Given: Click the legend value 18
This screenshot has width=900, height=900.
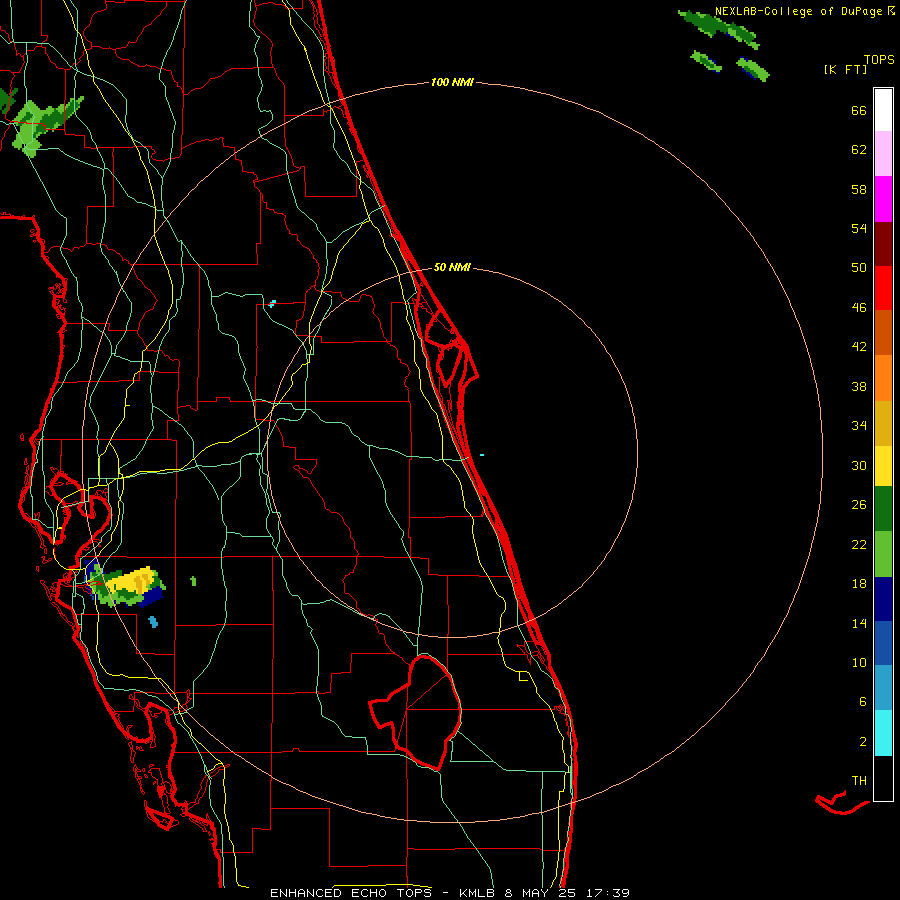Looking at the screenshot, I should [x=859, y=584].
